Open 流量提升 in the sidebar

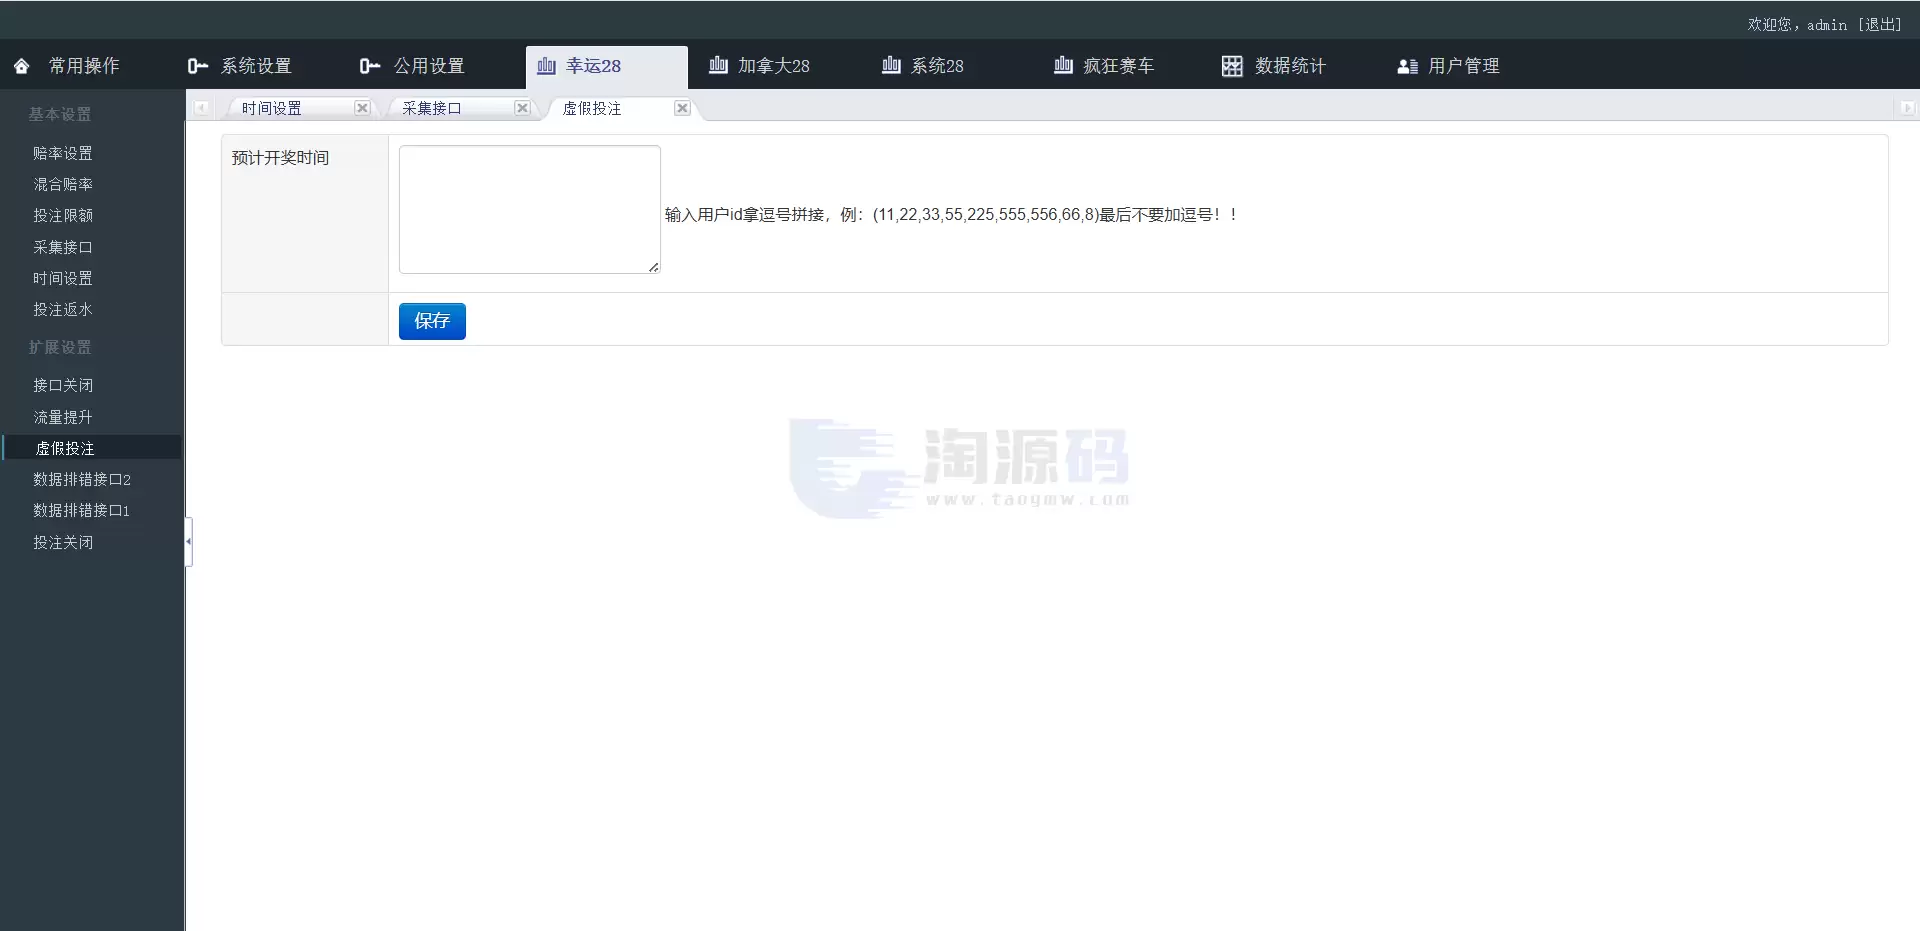click(x=63, y=417)
